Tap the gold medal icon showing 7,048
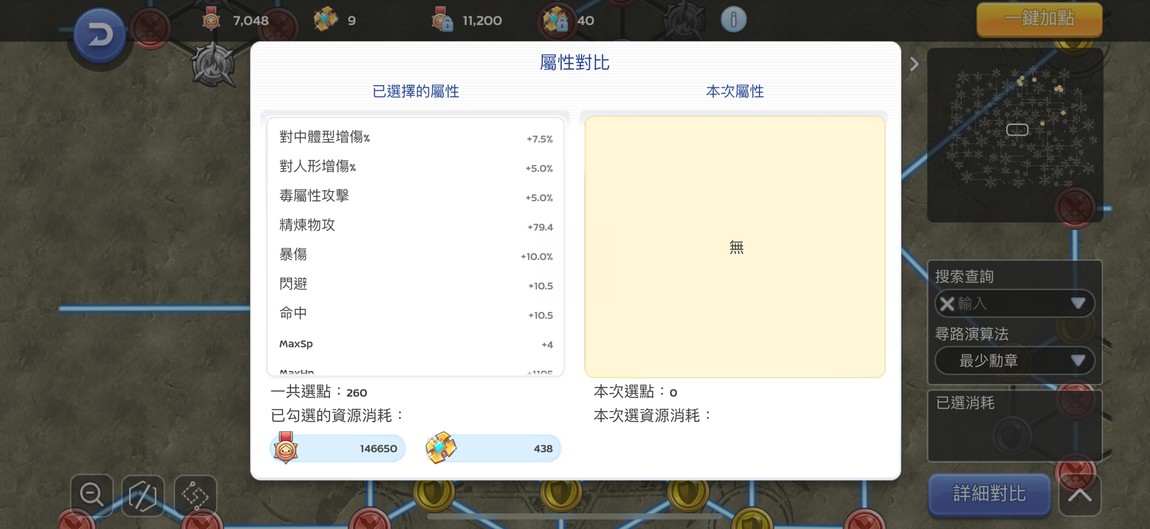 (x=211, y=20)
